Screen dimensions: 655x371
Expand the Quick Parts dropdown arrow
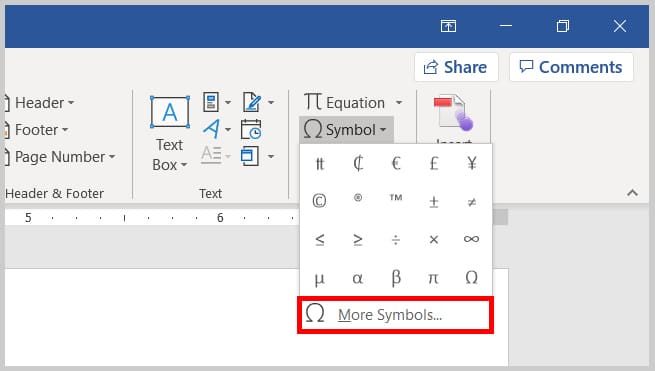click(x=228, y=102)
